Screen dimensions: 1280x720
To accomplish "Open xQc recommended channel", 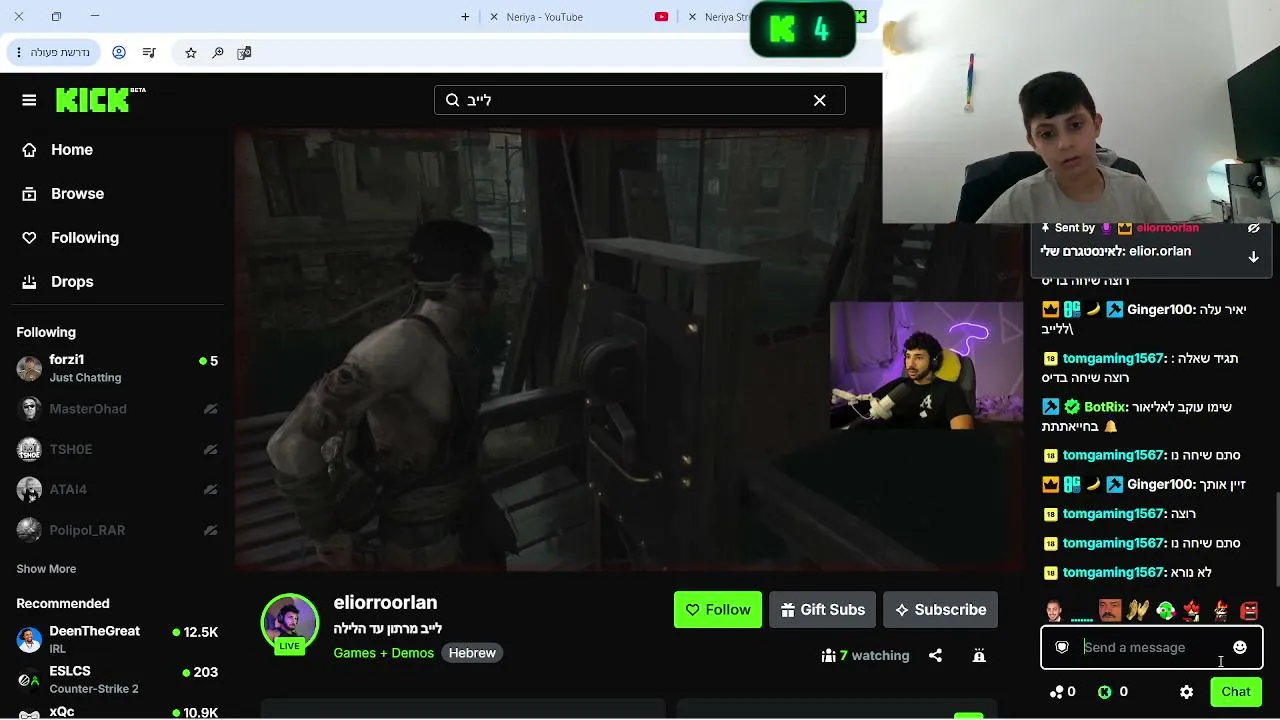I will point(117,712).
